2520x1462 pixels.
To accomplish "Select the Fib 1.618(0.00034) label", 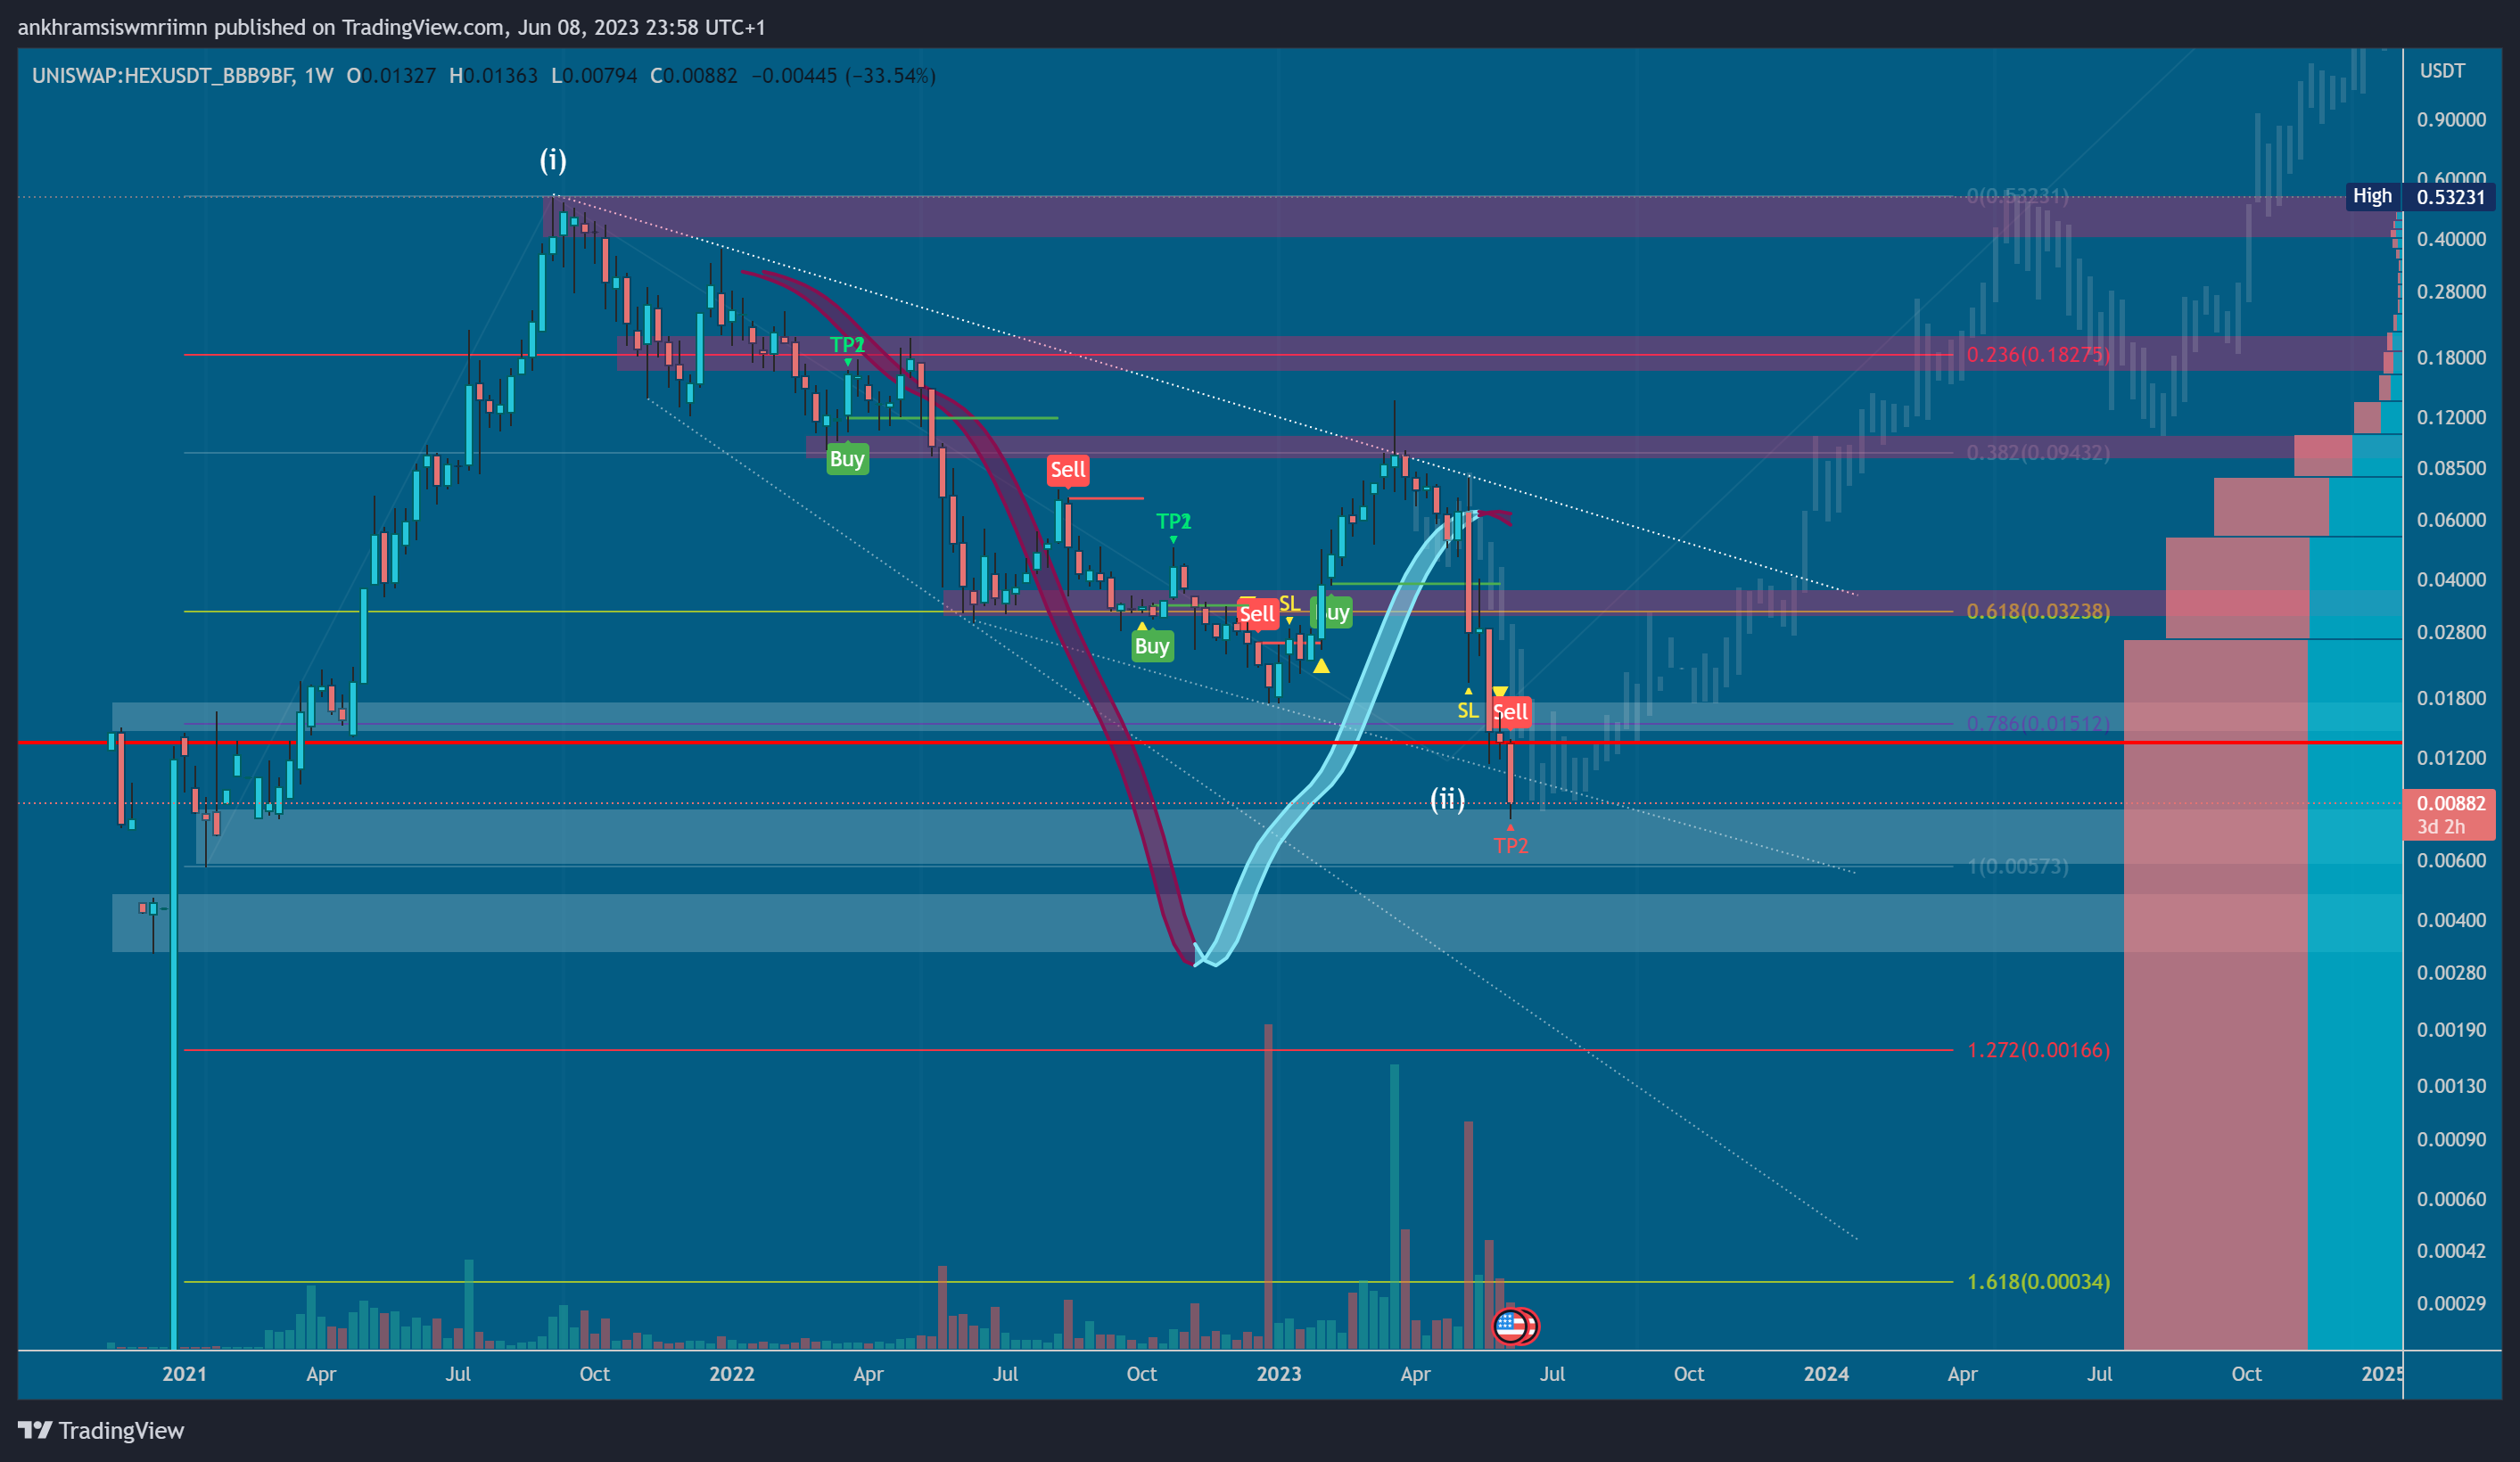I will tap(2038, 1282).
